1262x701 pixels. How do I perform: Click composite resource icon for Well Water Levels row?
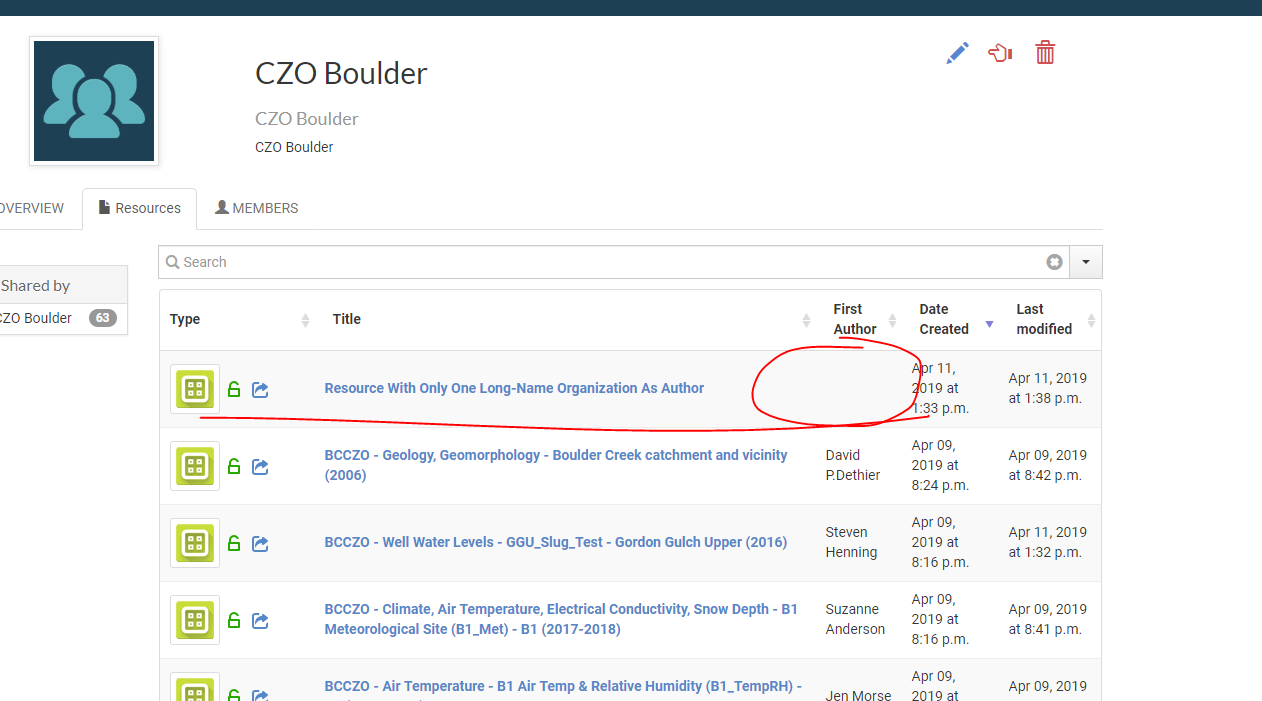pos(195,543)
